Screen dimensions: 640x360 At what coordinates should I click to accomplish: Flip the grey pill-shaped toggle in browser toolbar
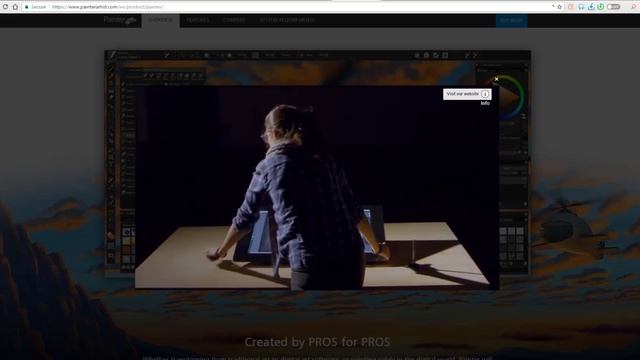pyautogui.click(x=613, y=7)
